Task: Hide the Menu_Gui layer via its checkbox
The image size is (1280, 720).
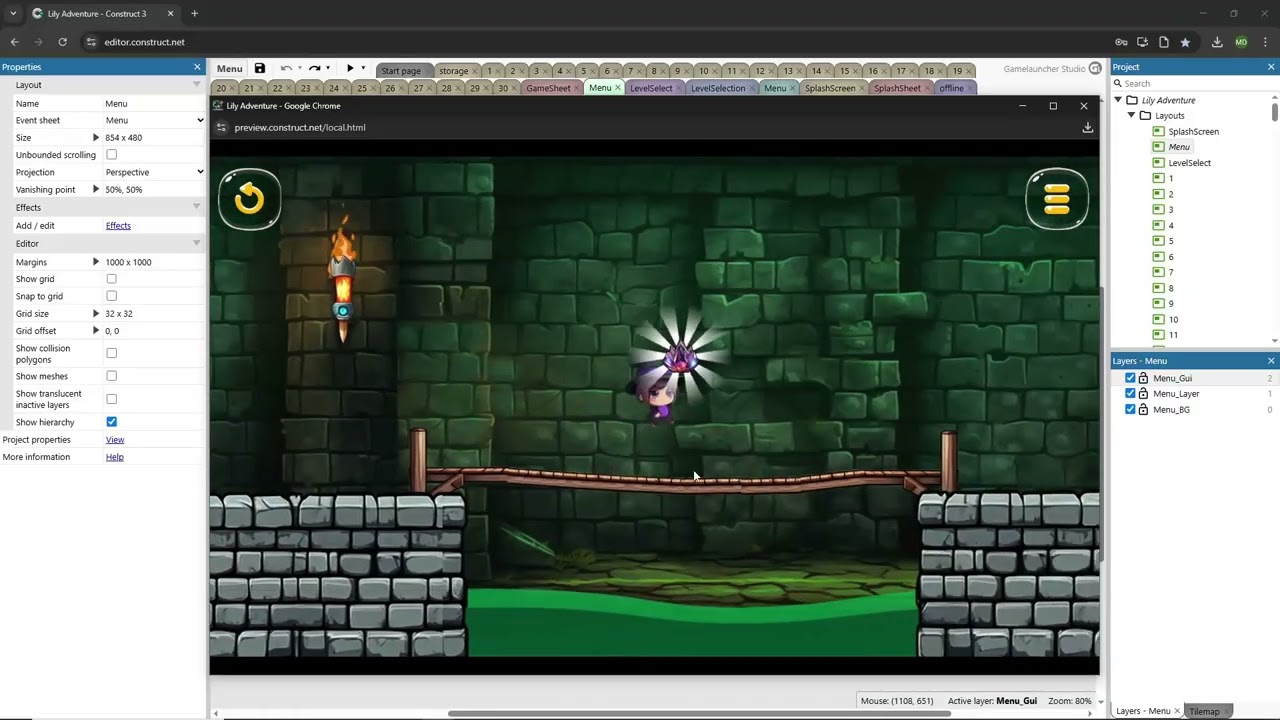Action: tap(1130, 378)
